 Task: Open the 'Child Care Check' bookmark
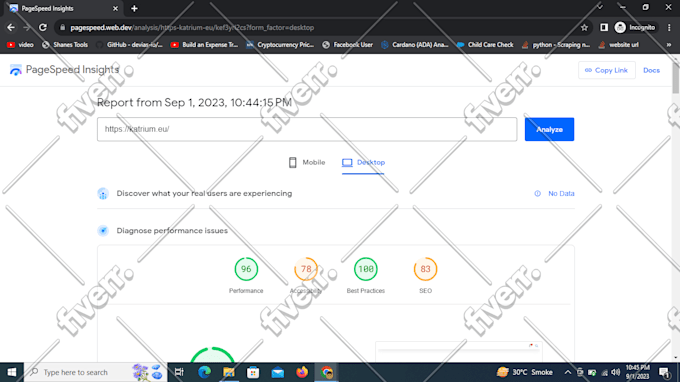click(x=485, y=45)
